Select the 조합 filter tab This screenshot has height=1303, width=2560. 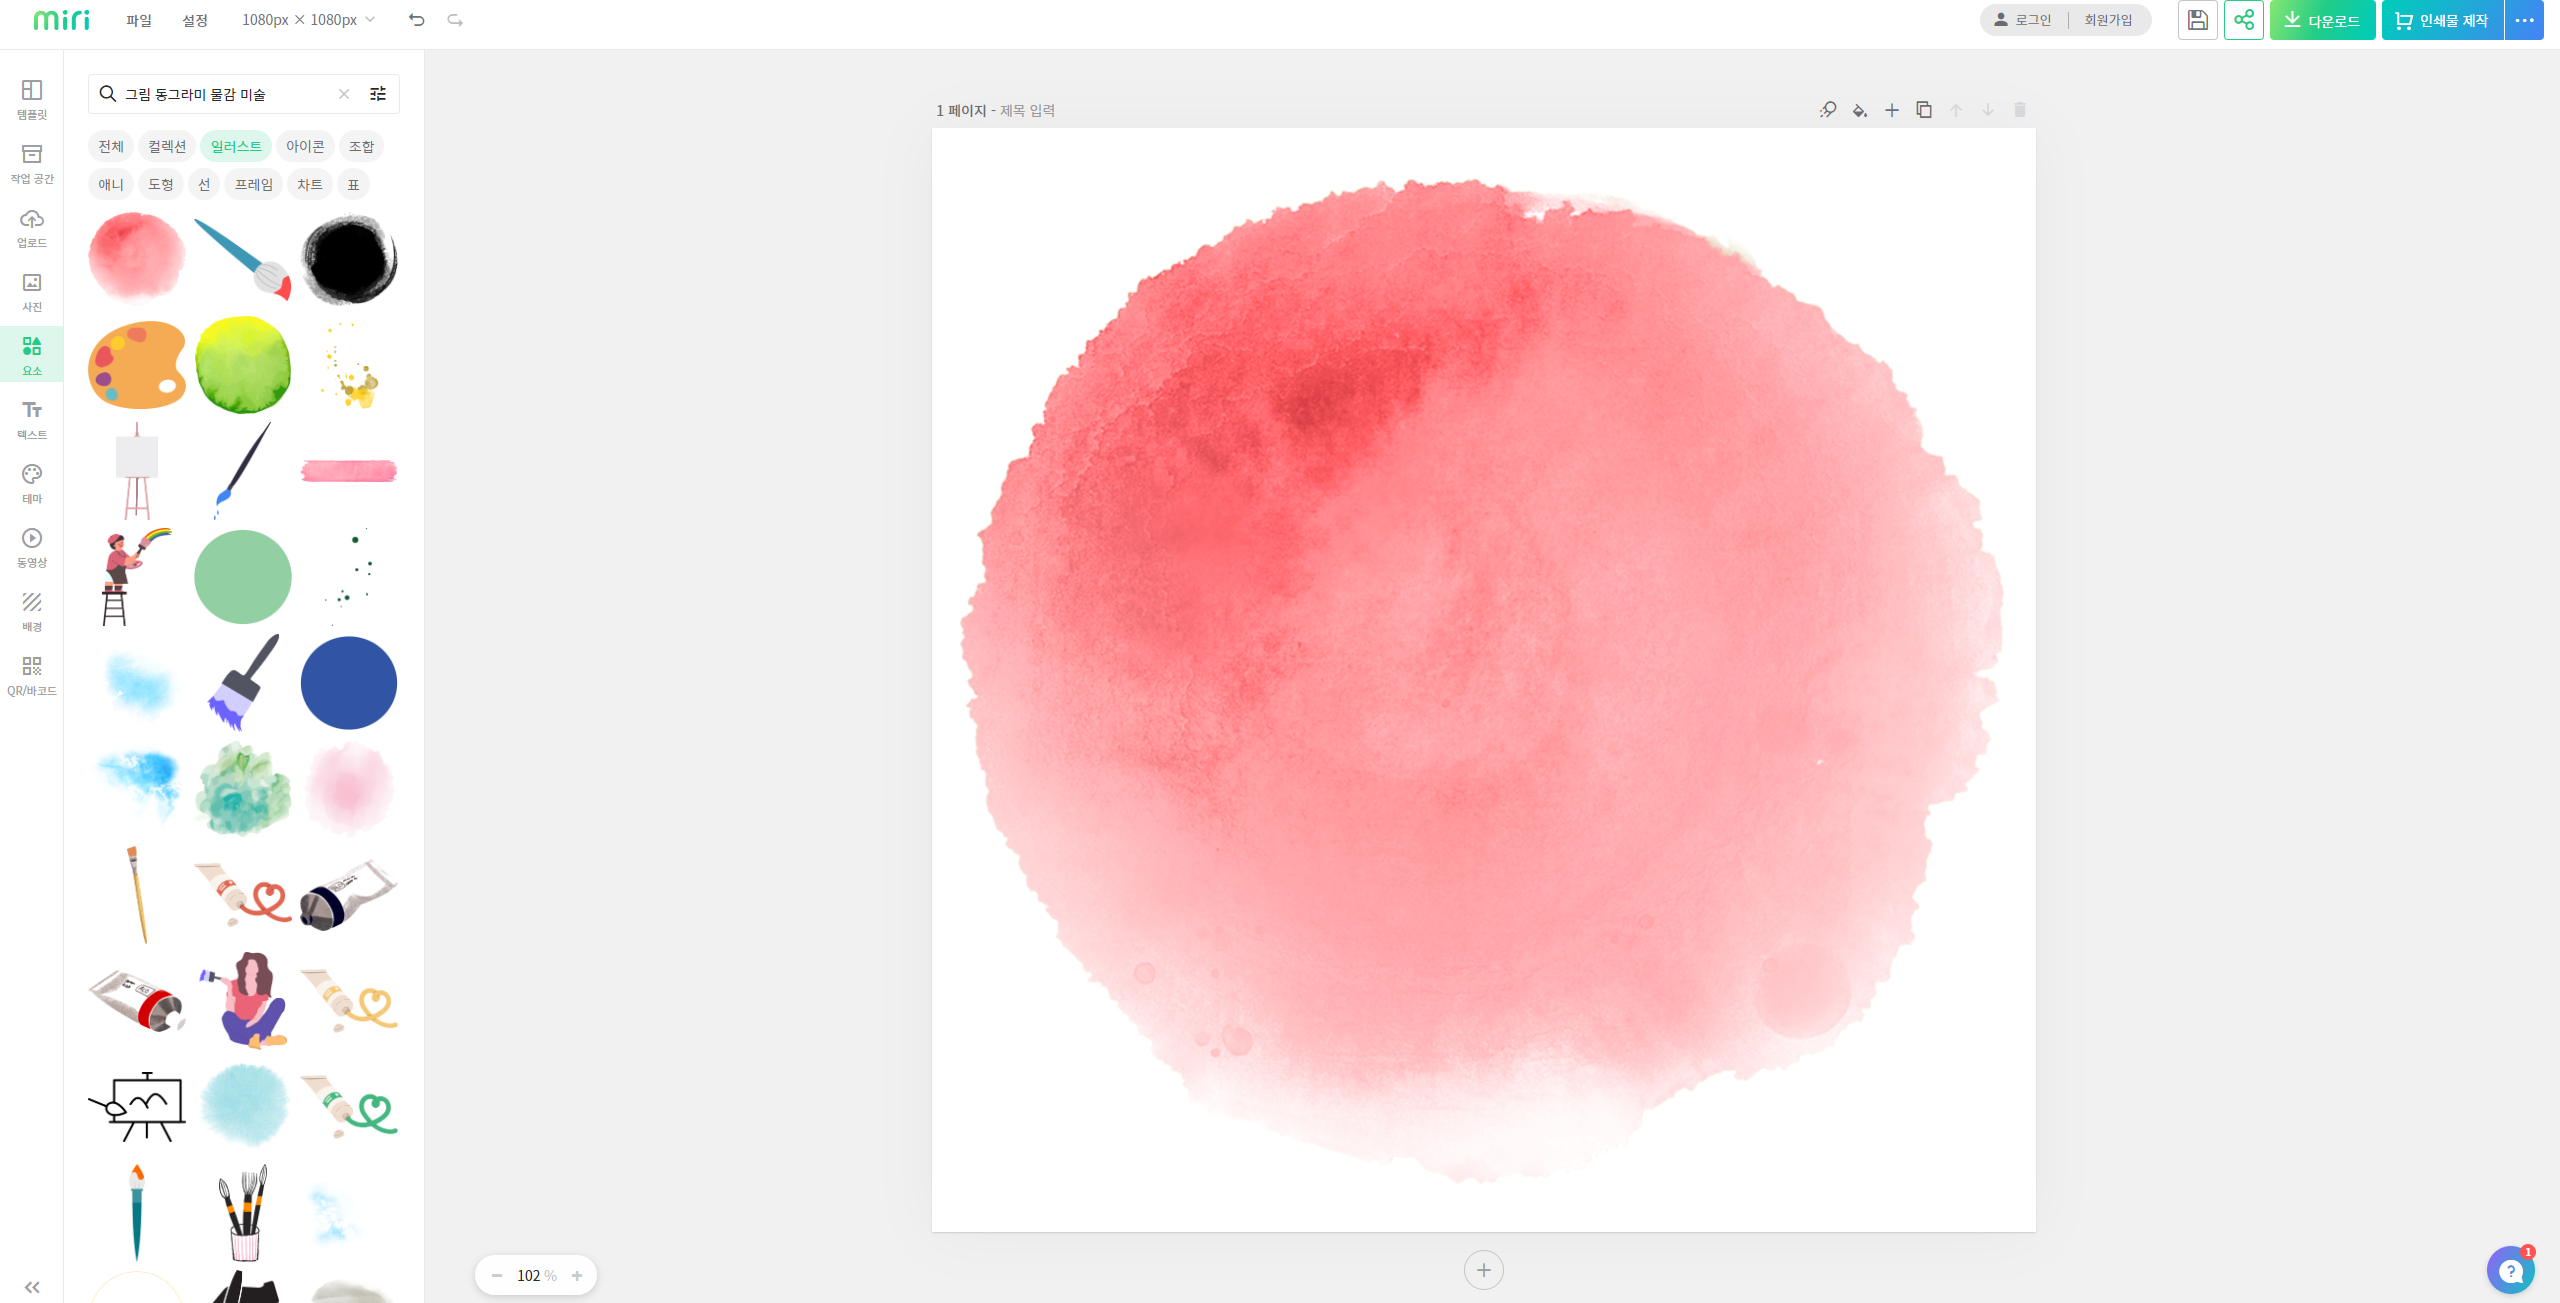coord(361,146)
